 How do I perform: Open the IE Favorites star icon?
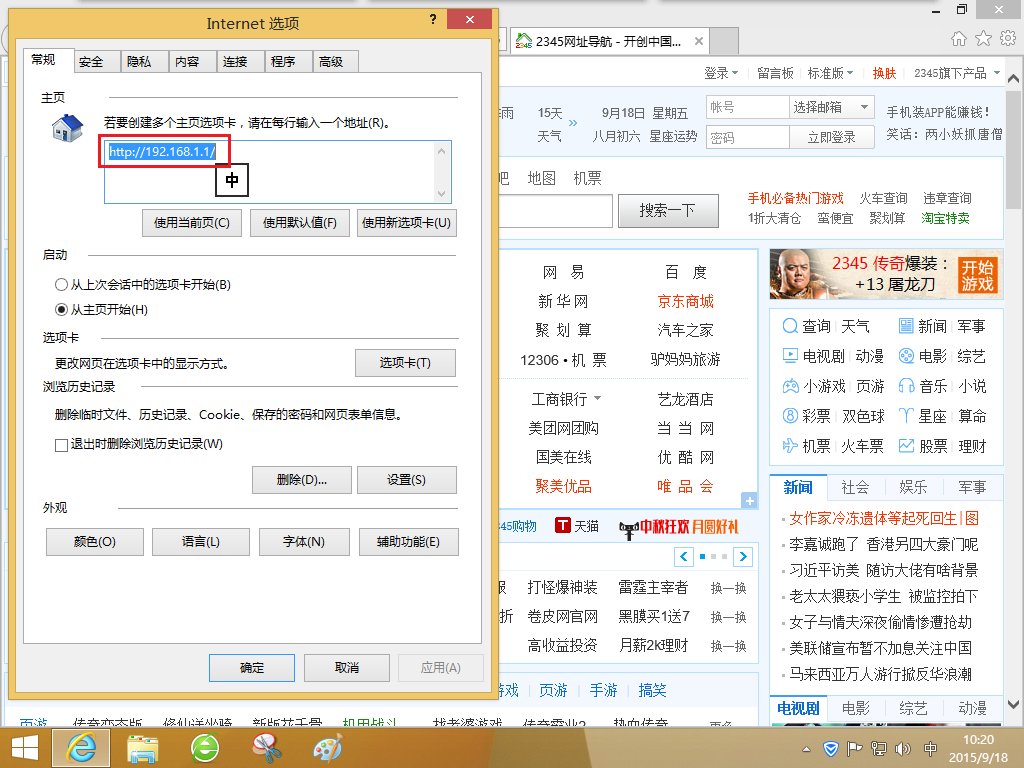pos(983,38)
